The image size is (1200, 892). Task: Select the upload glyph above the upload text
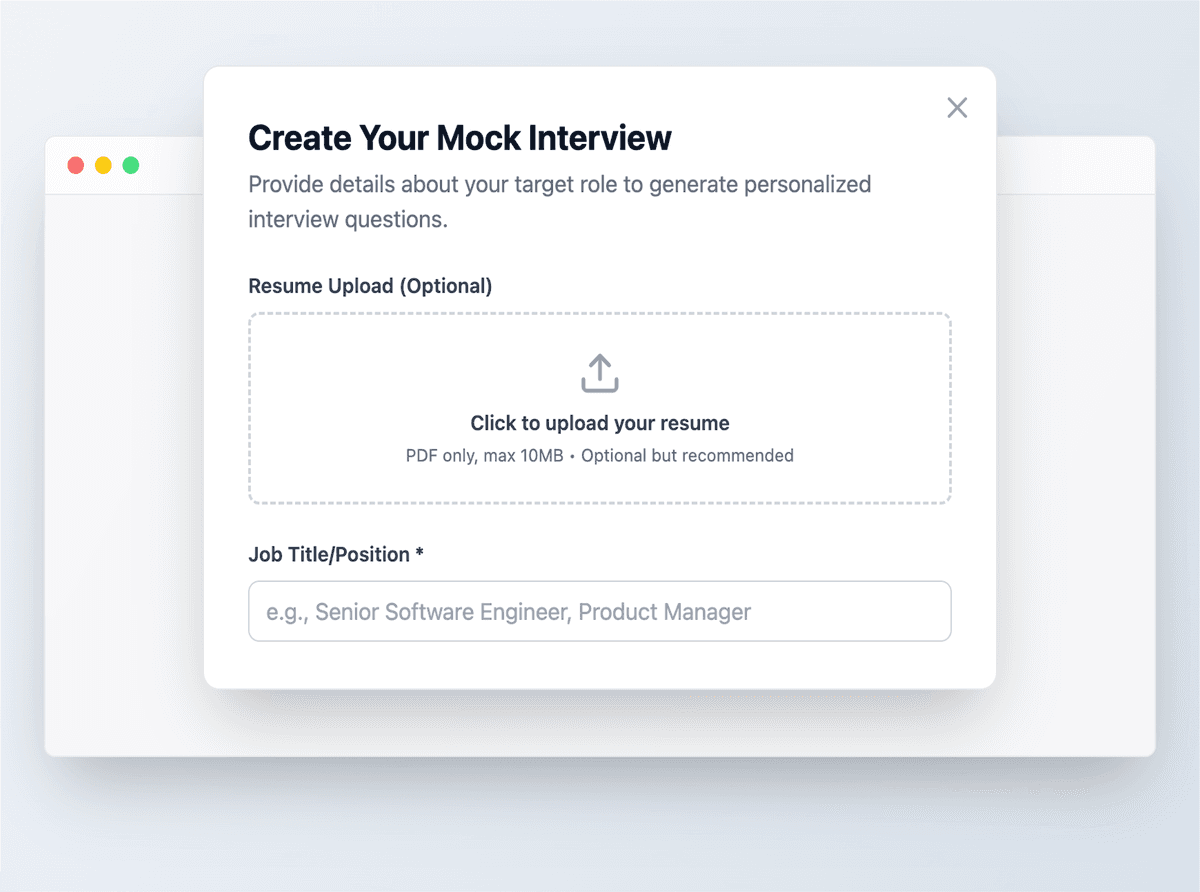(599, 372)
